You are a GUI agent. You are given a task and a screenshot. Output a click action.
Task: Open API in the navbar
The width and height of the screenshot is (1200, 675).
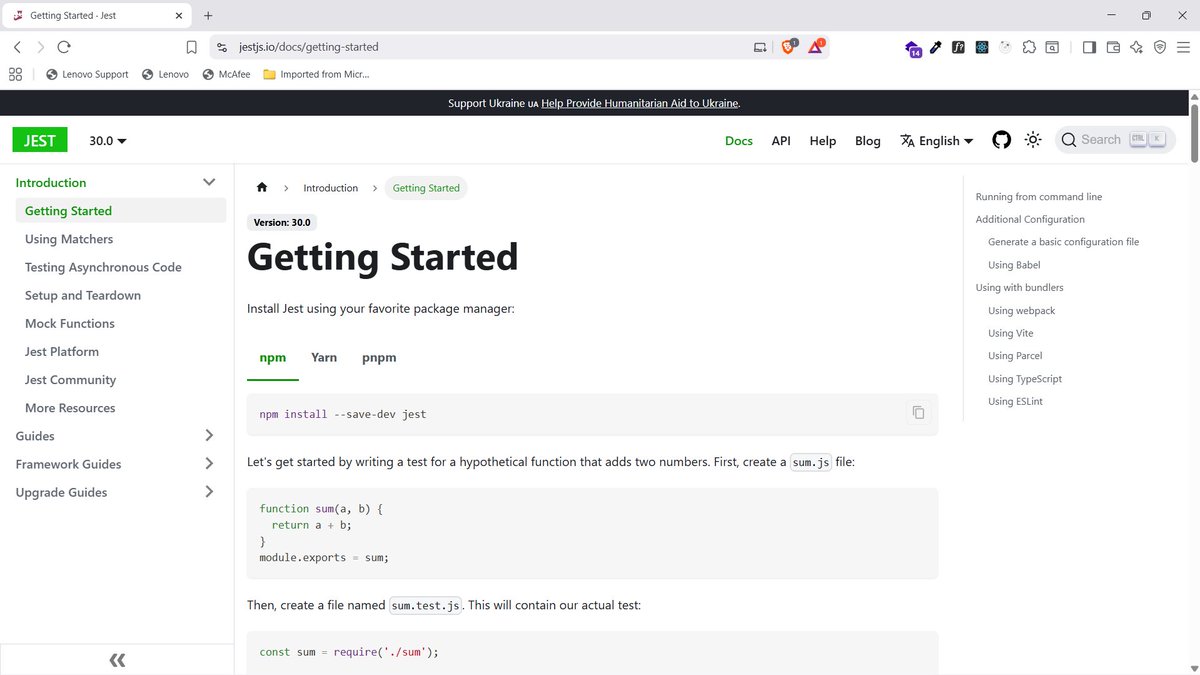tap(781, 141)
